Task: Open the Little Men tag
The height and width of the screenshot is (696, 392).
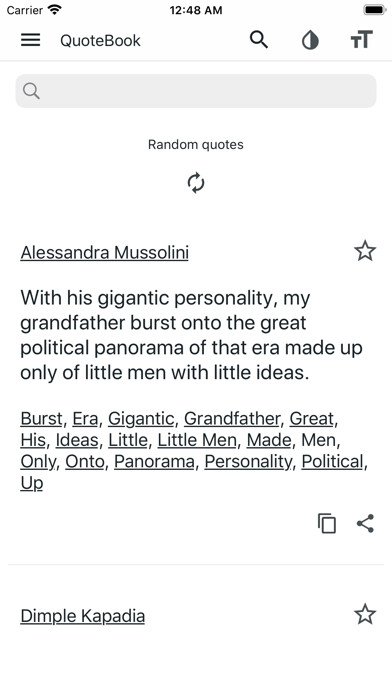Action: tap(197, 440)
